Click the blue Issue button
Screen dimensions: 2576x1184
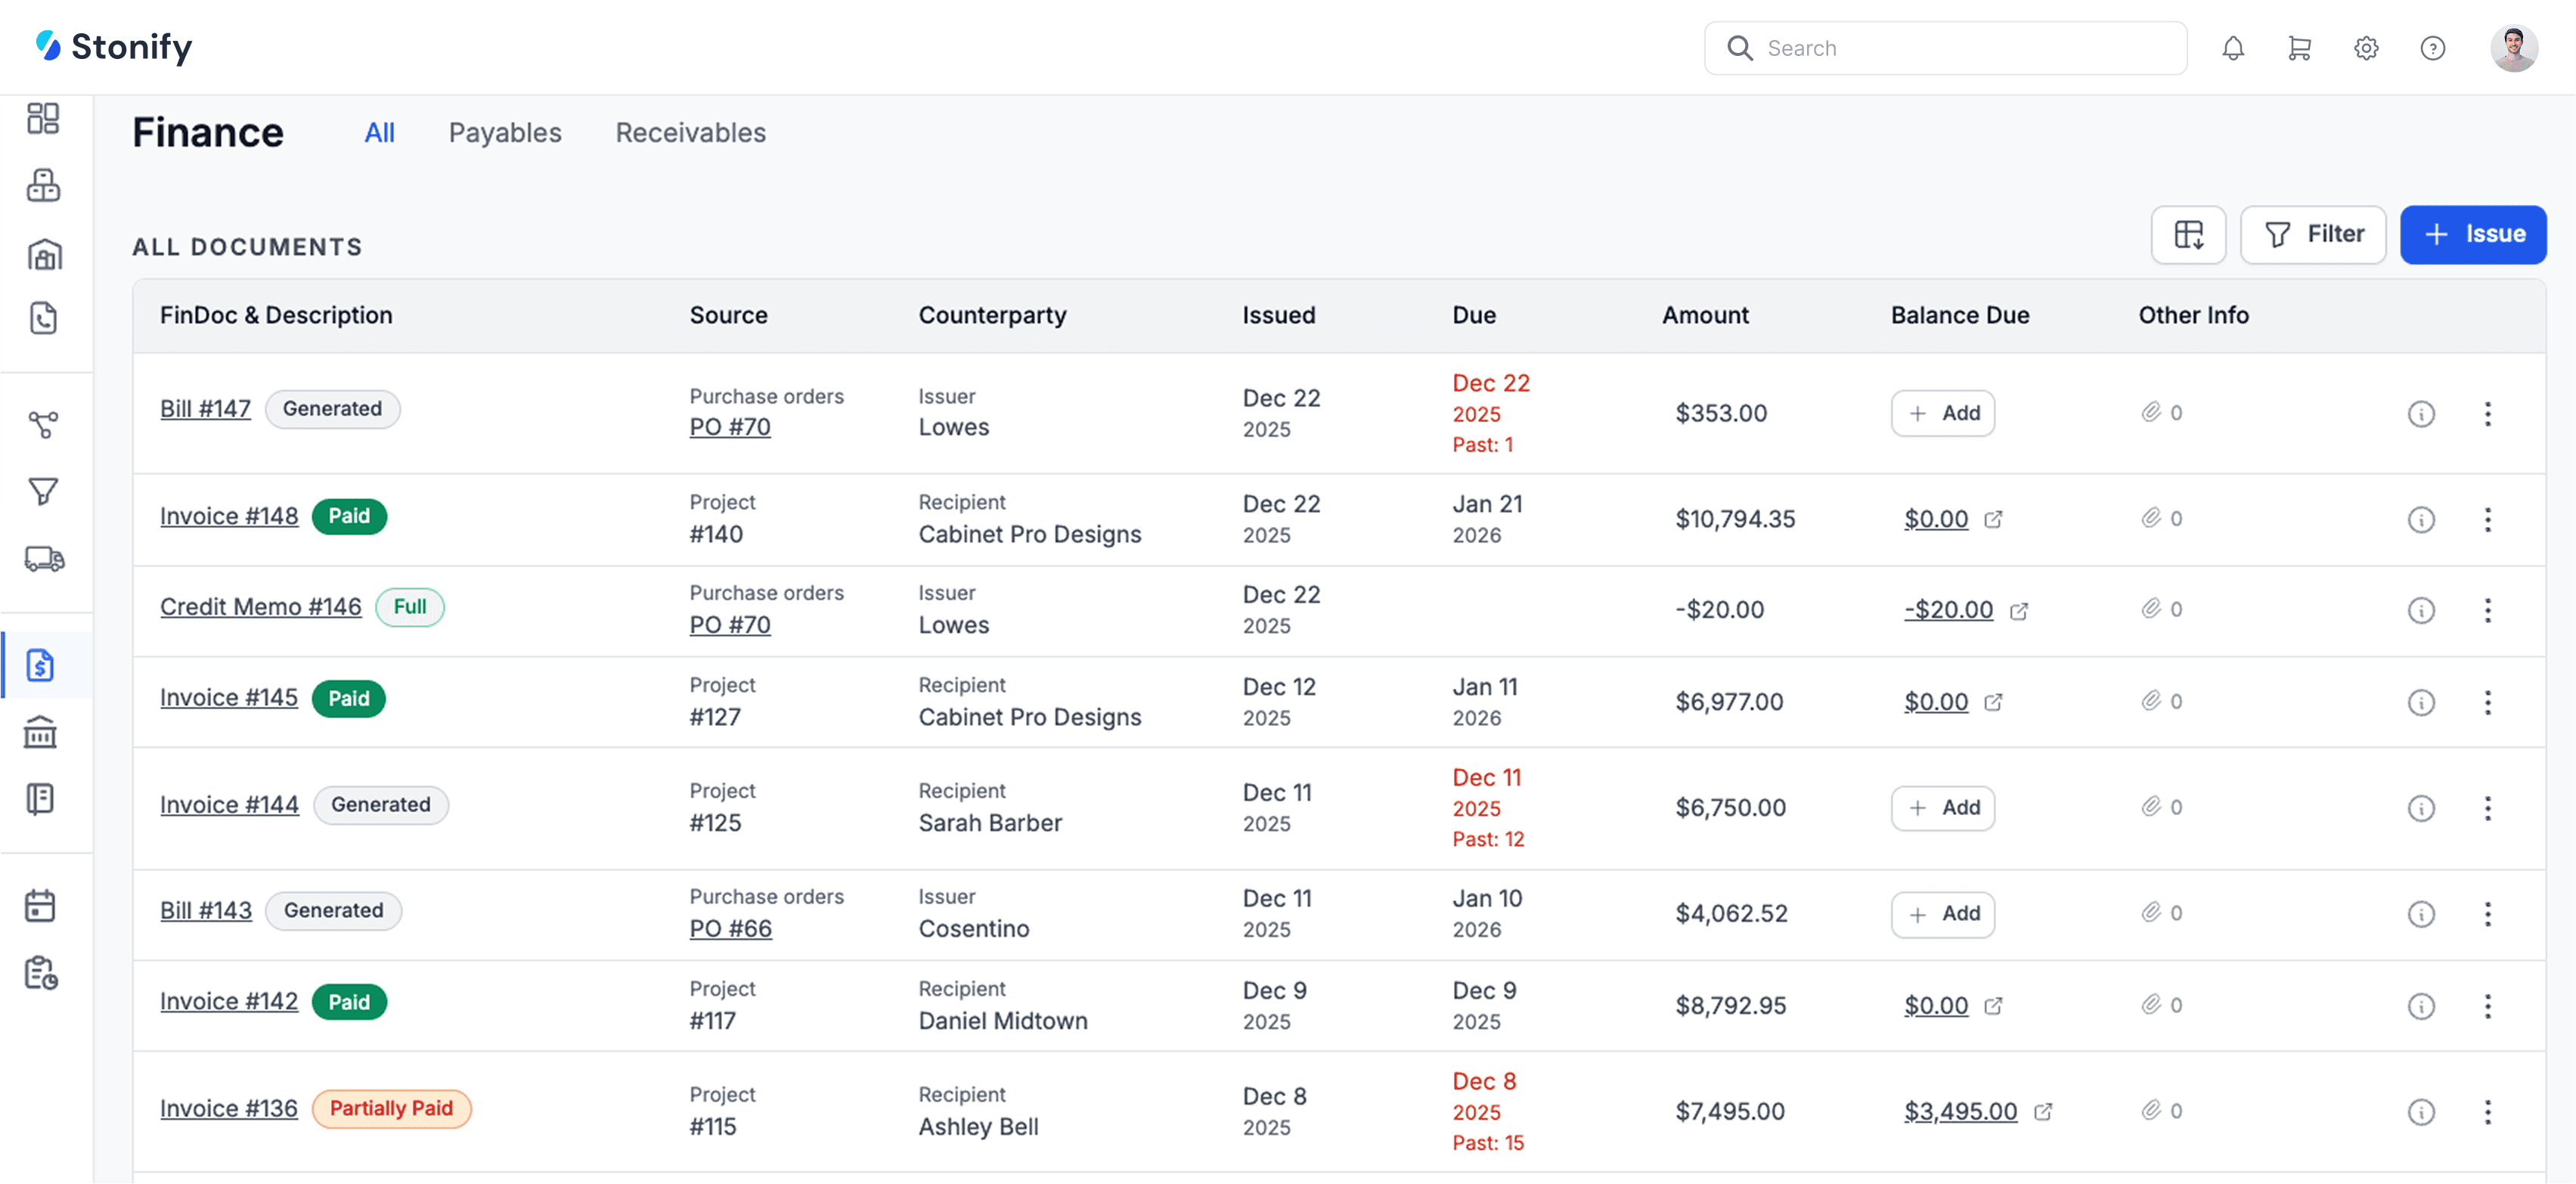[2472, 234]
